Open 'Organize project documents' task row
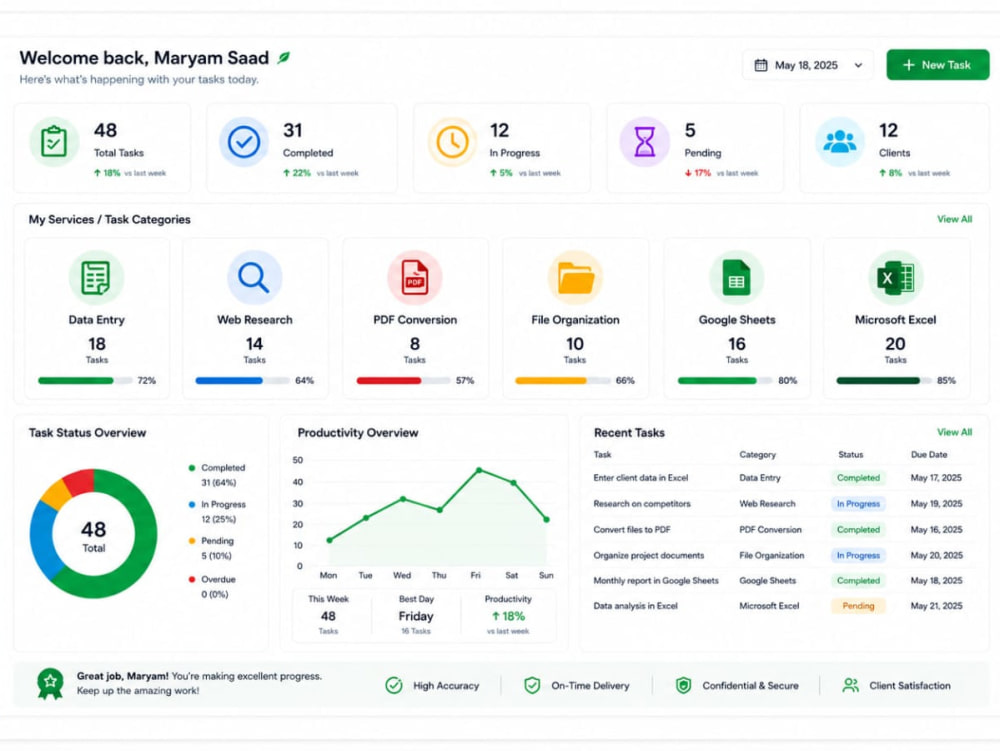This screenshot has height=751, width=1000. (x=784, y=555)
